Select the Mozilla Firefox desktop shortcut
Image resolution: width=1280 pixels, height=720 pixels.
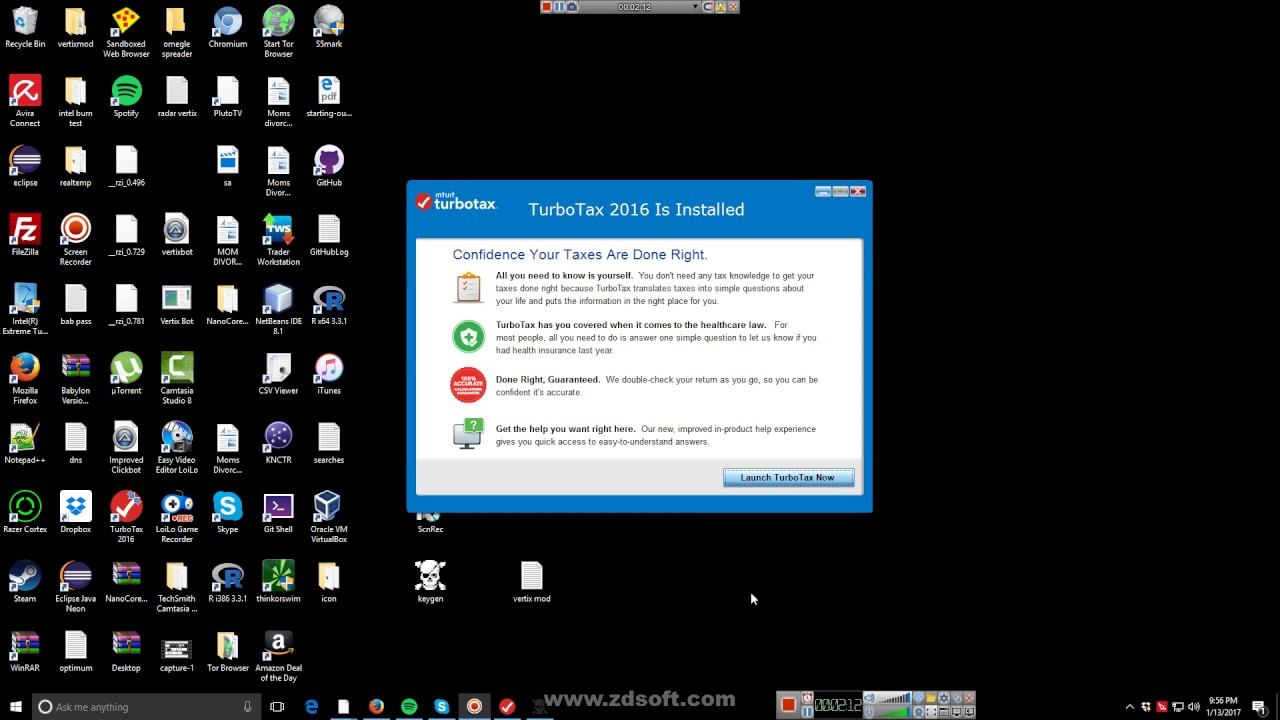[25, 378]
